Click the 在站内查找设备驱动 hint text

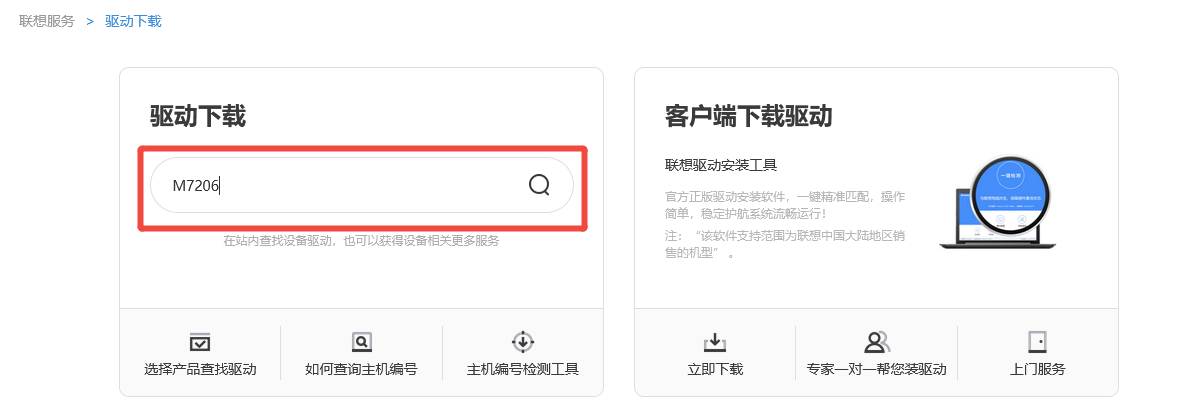pos(362,241)
